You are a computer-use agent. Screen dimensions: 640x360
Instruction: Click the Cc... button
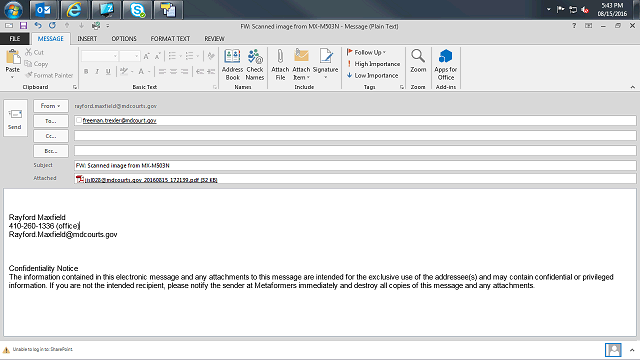click(51, 136)
